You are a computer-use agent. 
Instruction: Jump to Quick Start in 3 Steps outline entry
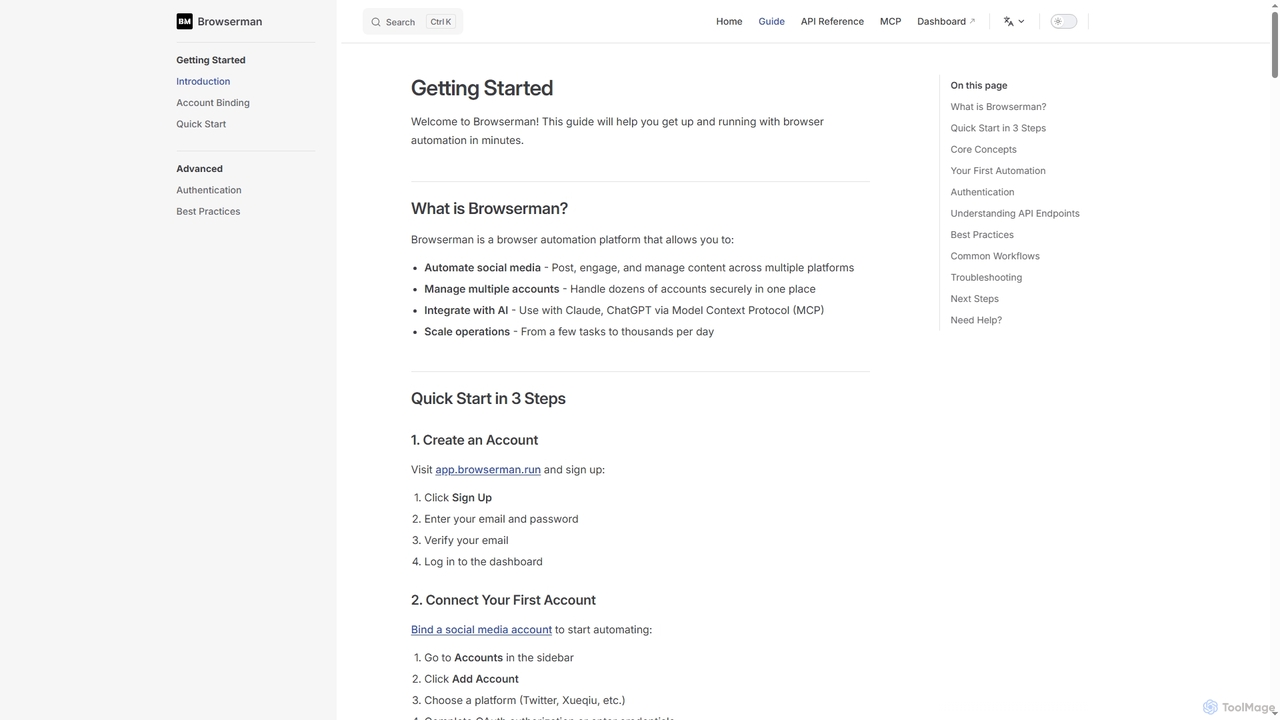[x=998, y=128]
